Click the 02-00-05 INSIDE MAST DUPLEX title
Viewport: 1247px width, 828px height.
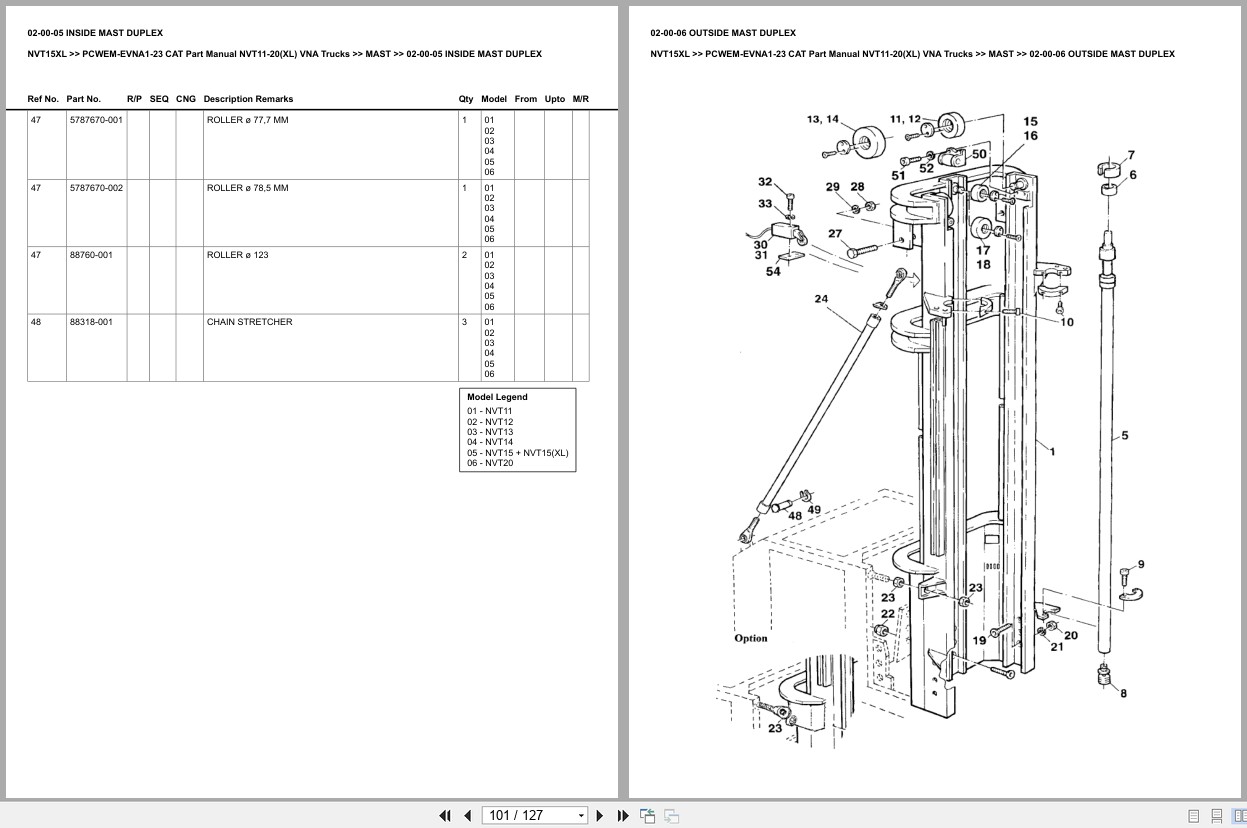tap(95, 33)
